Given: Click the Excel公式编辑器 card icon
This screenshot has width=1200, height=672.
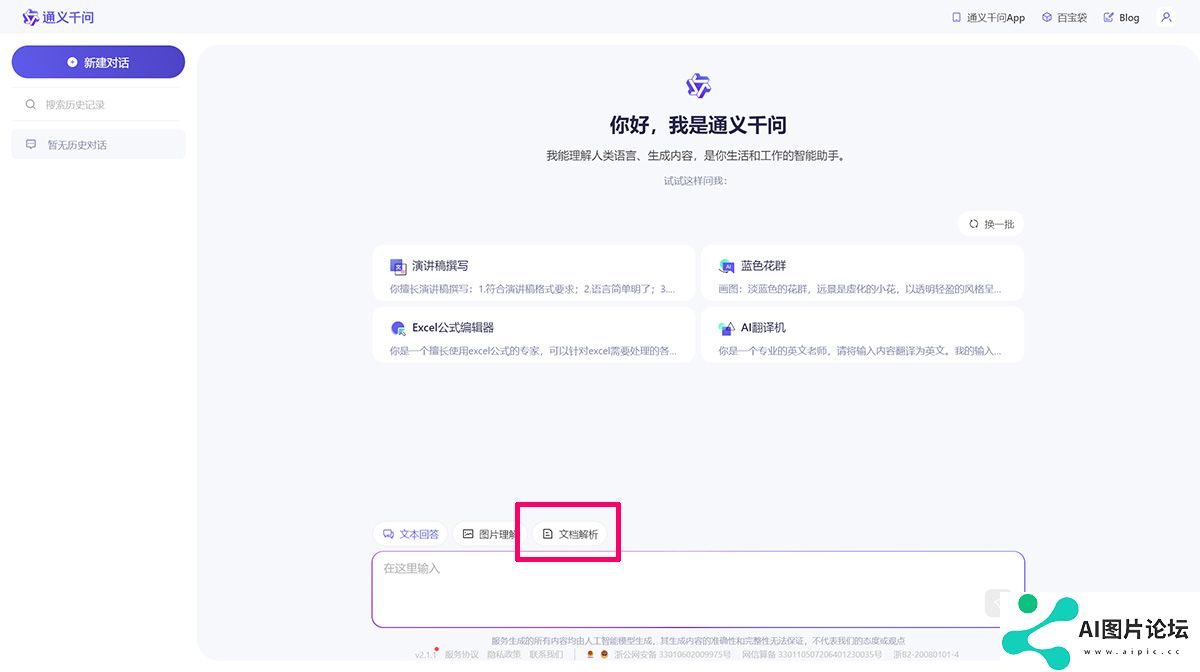Looking at the screenshot, I should coord(398,328).
